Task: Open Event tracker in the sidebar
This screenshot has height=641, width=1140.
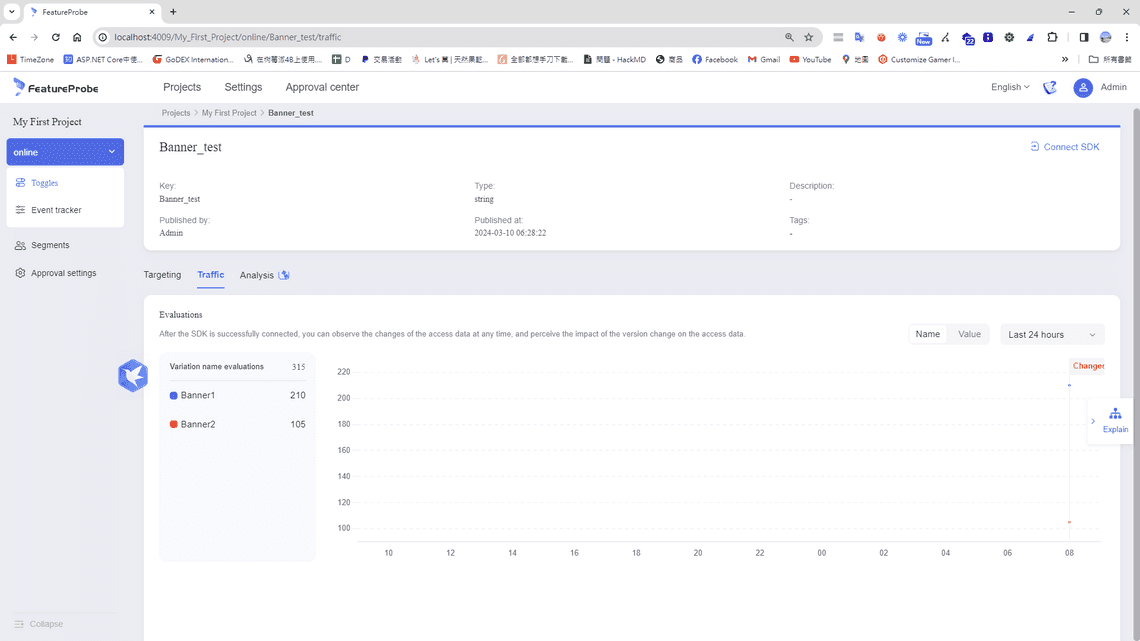Action: (56, 210)
